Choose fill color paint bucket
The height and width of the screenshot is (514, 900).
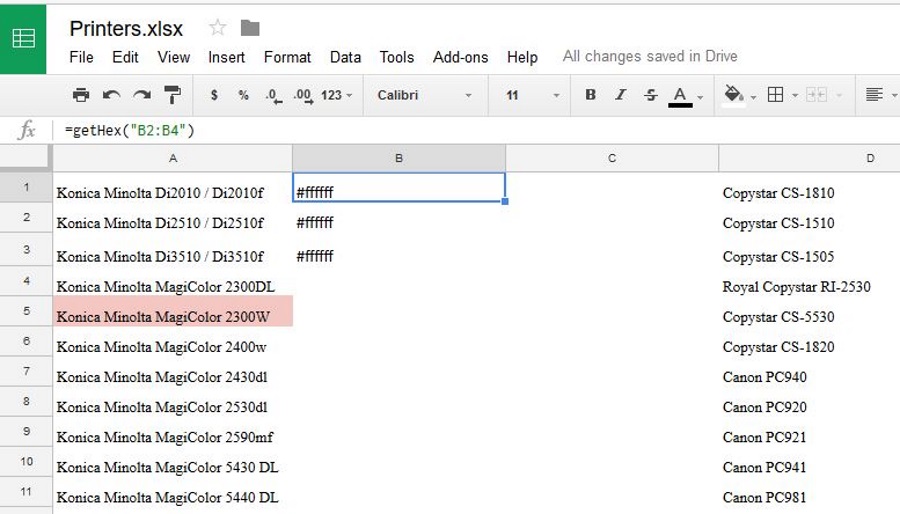733,95
